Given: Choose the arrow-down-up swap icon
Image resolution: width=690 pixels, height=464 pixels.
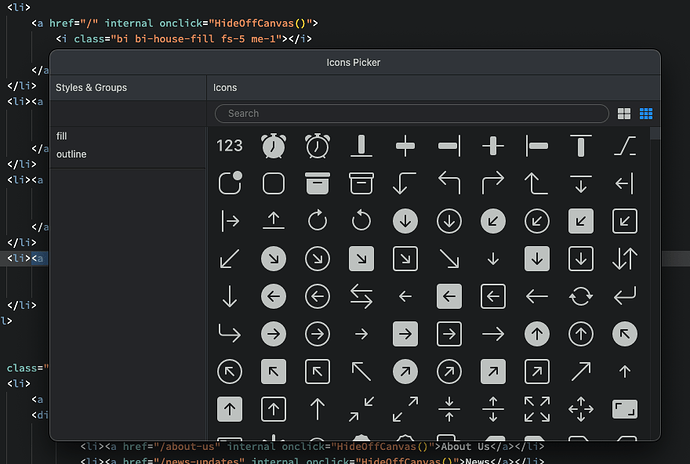Looking at the screenshot, I should (x=625, y=258).
